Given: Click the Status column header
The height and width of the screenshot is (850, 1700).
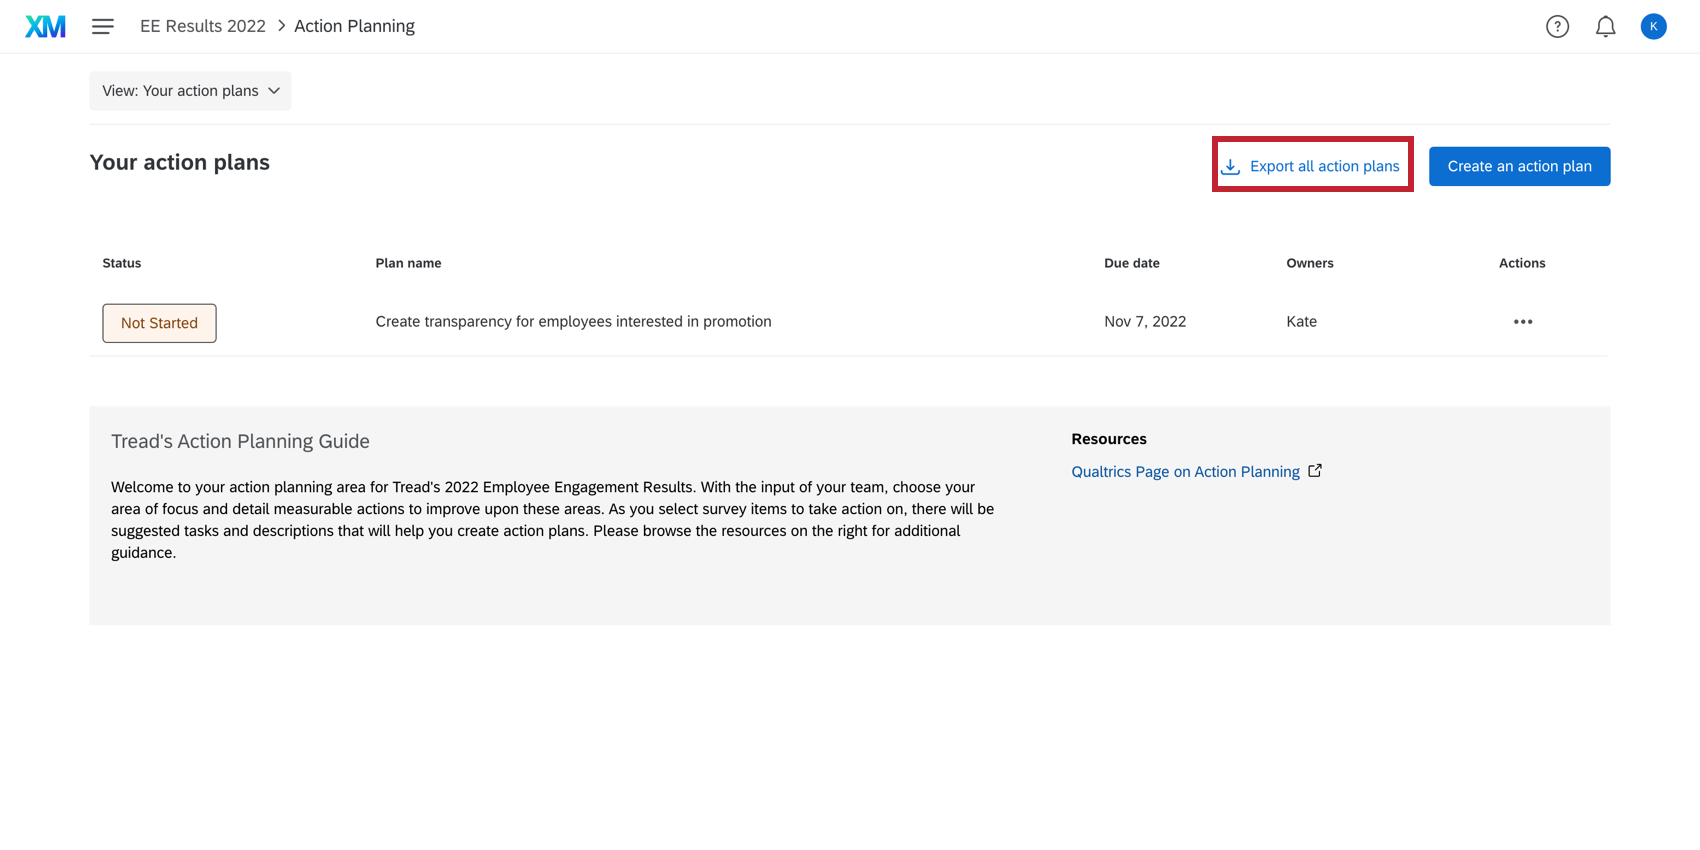Looking at the screenshot, I should point(122,263).
